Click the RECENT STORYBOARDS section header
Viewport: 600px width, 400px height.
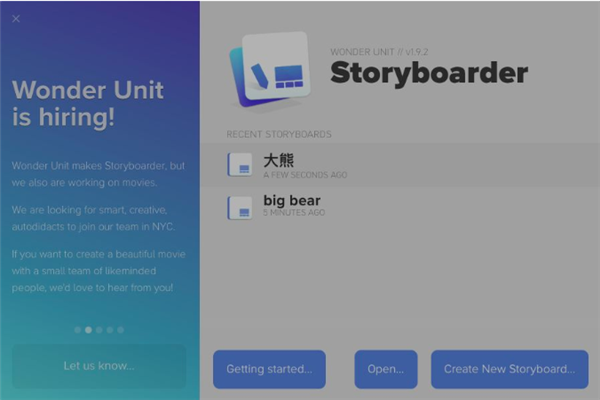[x=279, y=134]
